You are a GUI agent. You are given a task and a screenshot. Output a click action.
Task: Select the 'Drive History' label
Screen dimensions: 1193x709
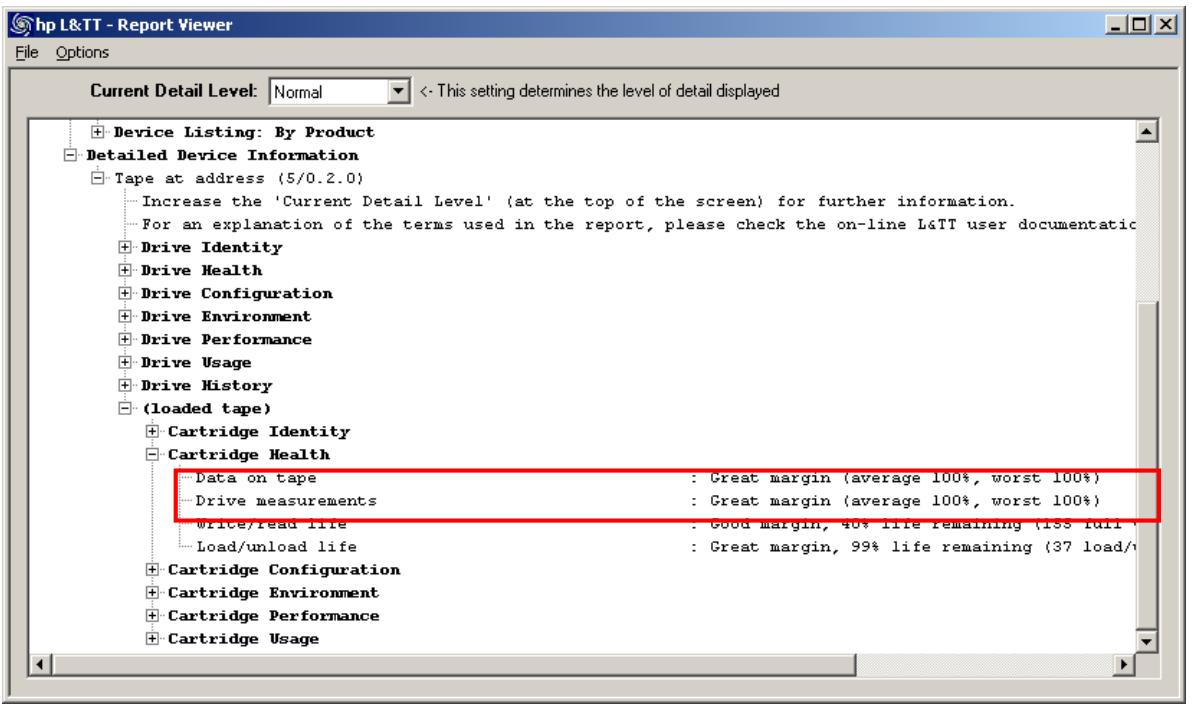(x=206, y=386)
